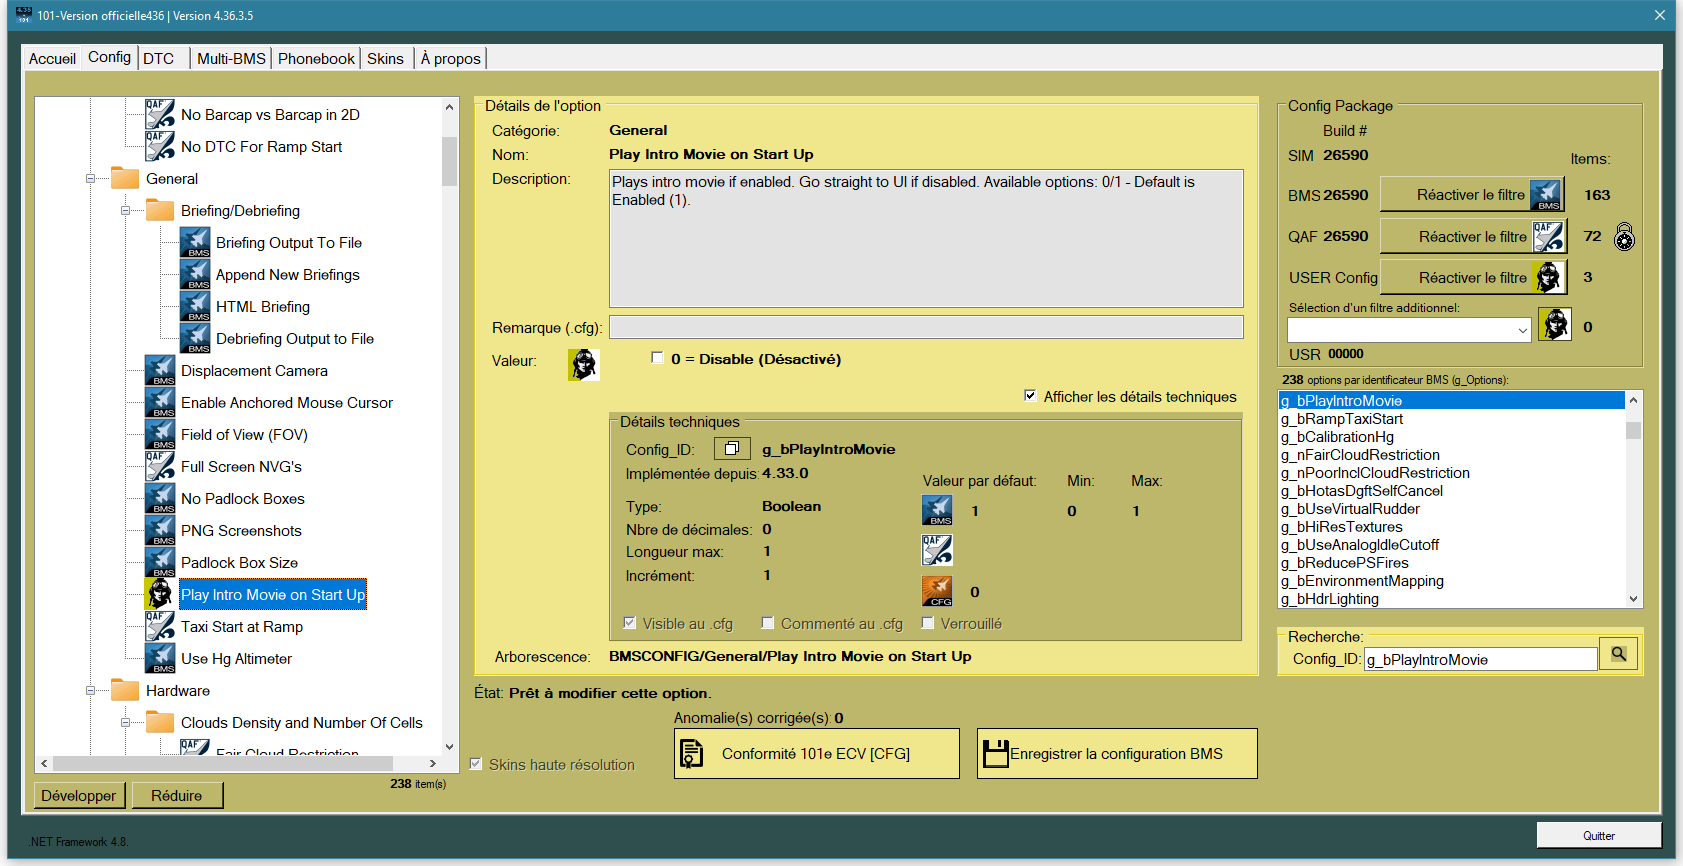The height and width of the screenshot is (866, 1683).
Task: Click the QAF icon beside No Barcap vs Barcap in 2D
Action: coord(160,114)
